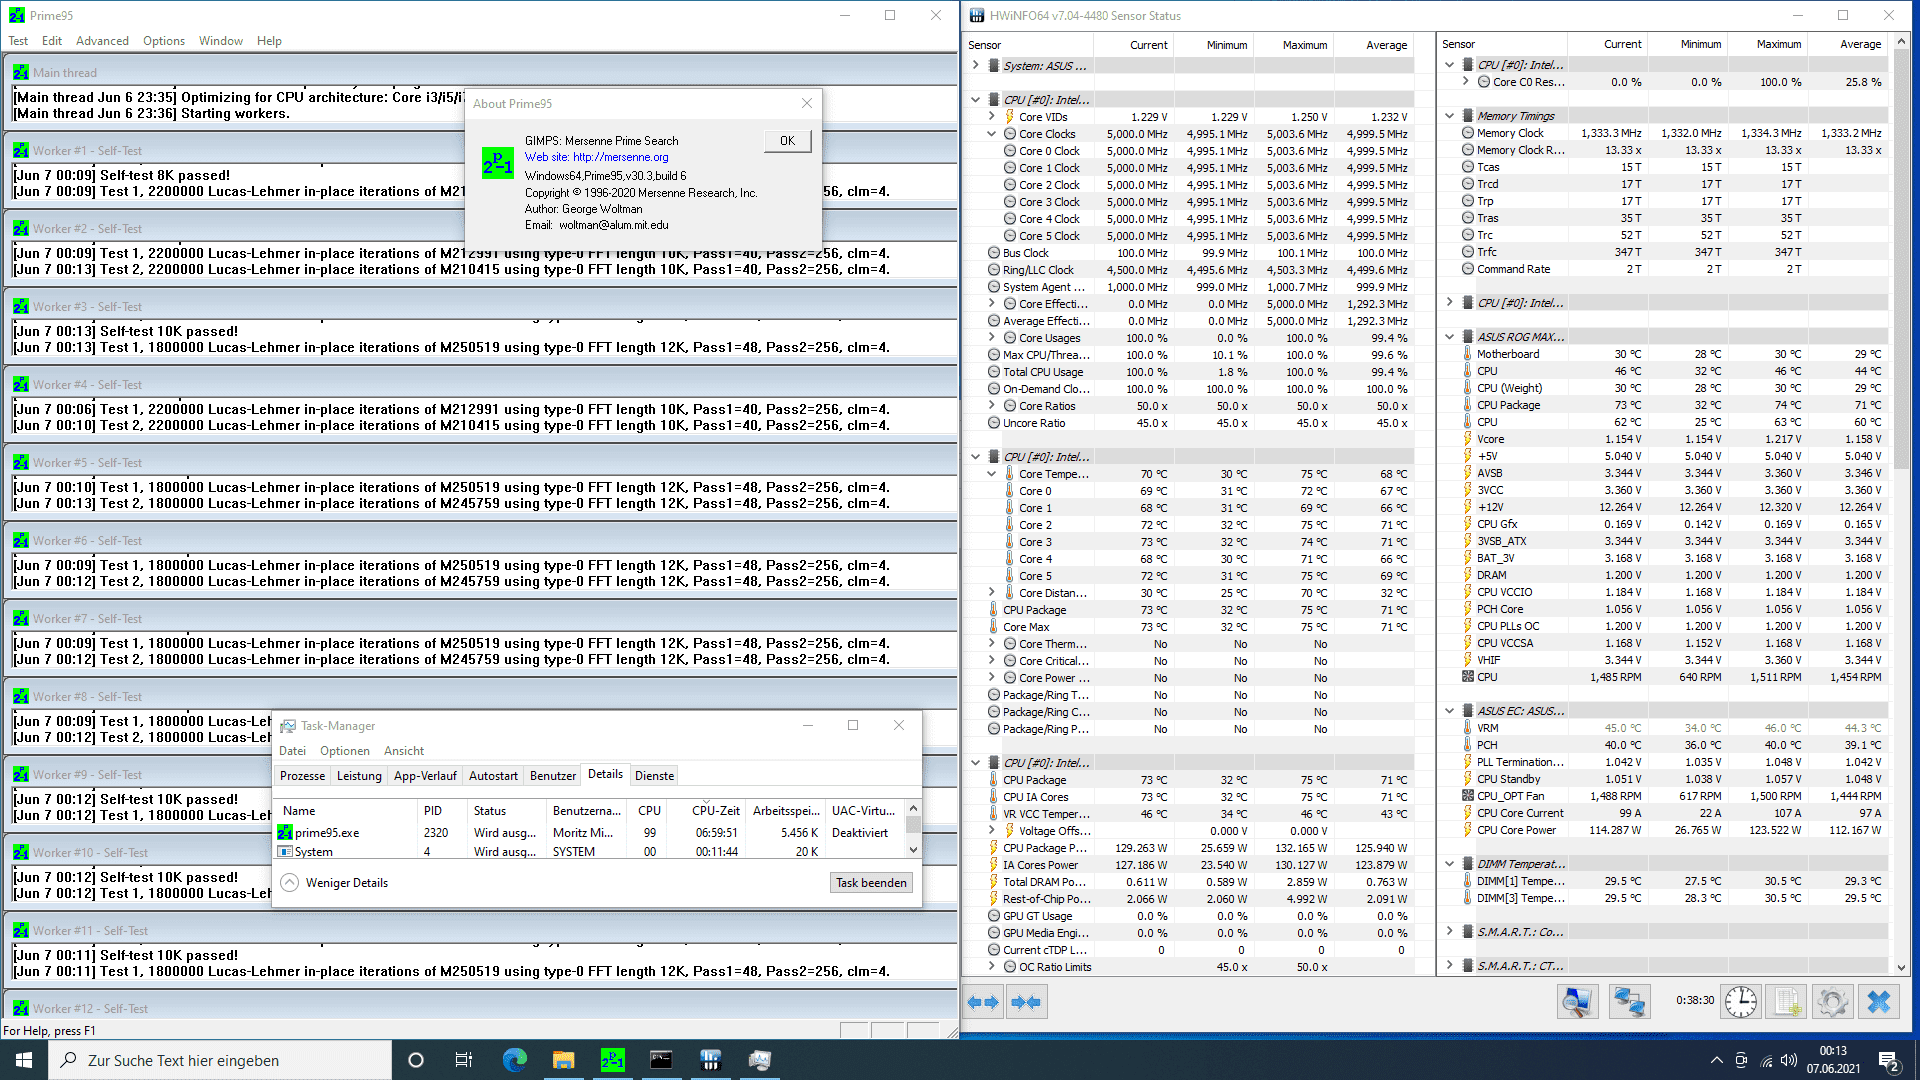Open HWiNFO sensor settings gear
The width and height of the screenshot is (1920, 1080).
click(1833, 1002)
